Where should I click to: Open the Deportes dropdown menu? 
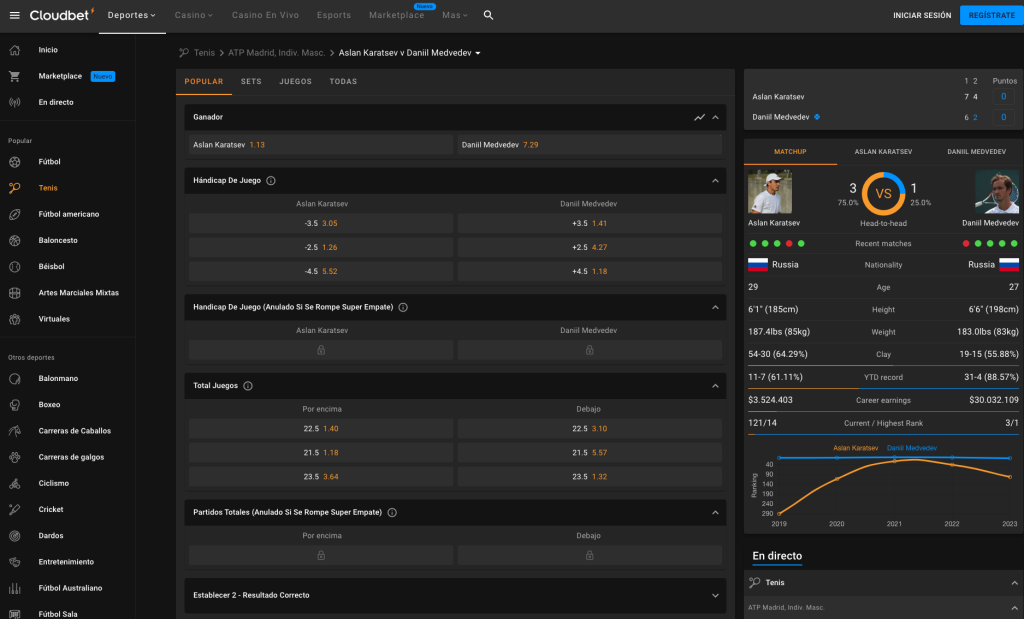131,15
